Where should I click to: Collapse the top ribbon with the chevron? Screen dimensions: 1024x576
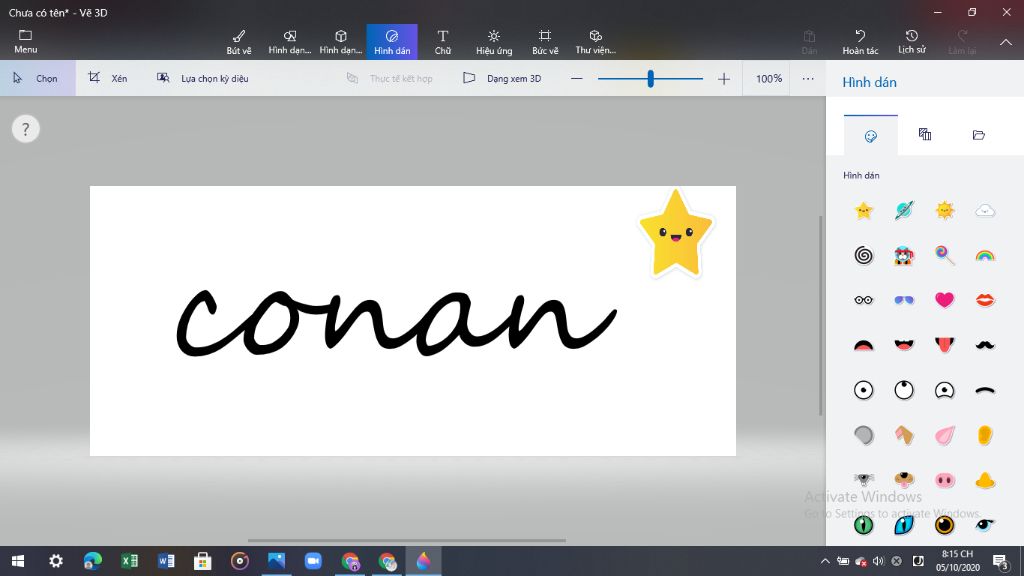coord(1006,42)
